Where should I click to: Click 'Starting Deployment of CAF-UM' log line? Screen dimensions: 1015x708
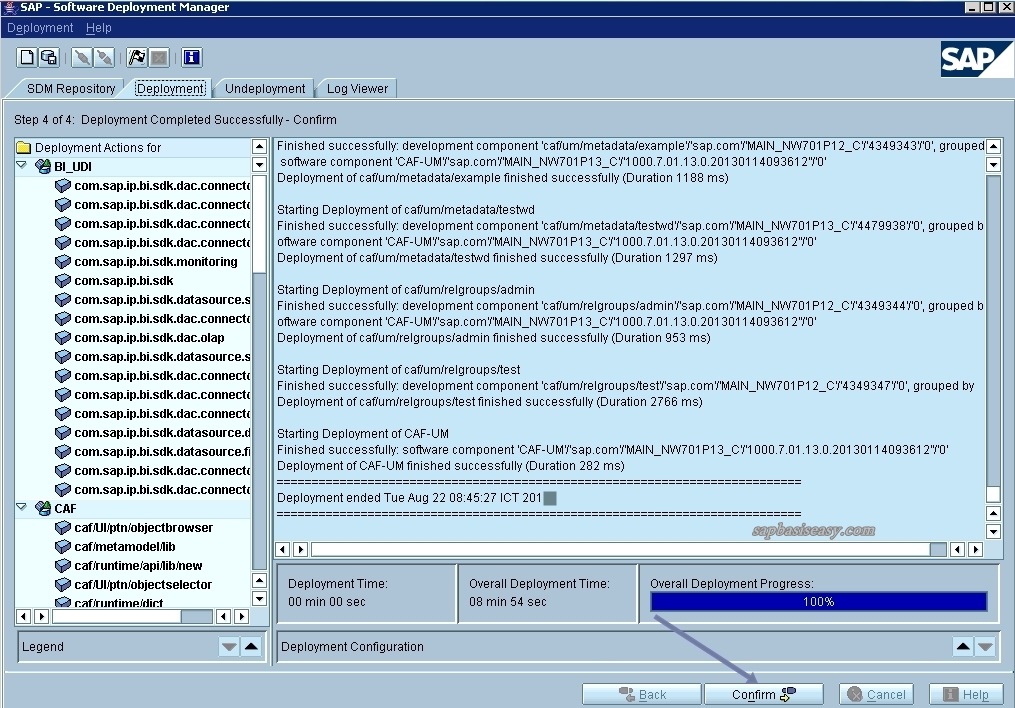click(362, 434)
